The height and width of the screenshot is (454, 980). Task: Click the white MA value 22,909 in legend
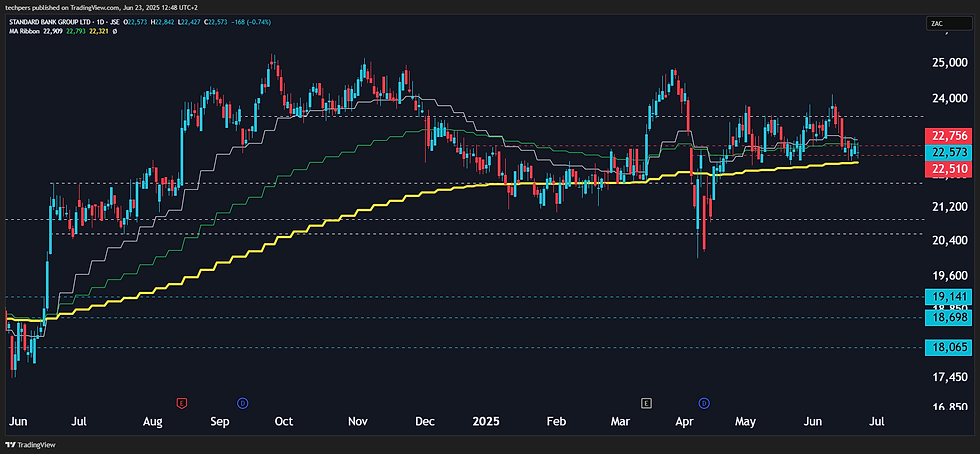coord(52,31)
